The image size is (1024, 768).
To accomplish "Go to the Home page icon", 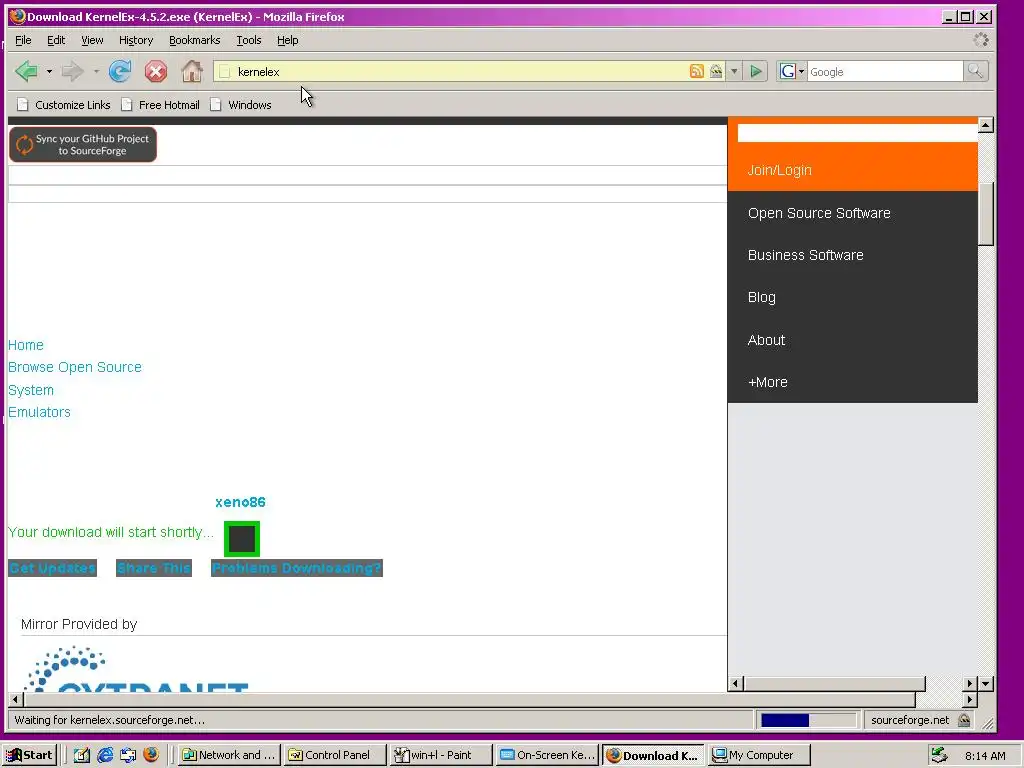I will (191, 71).
